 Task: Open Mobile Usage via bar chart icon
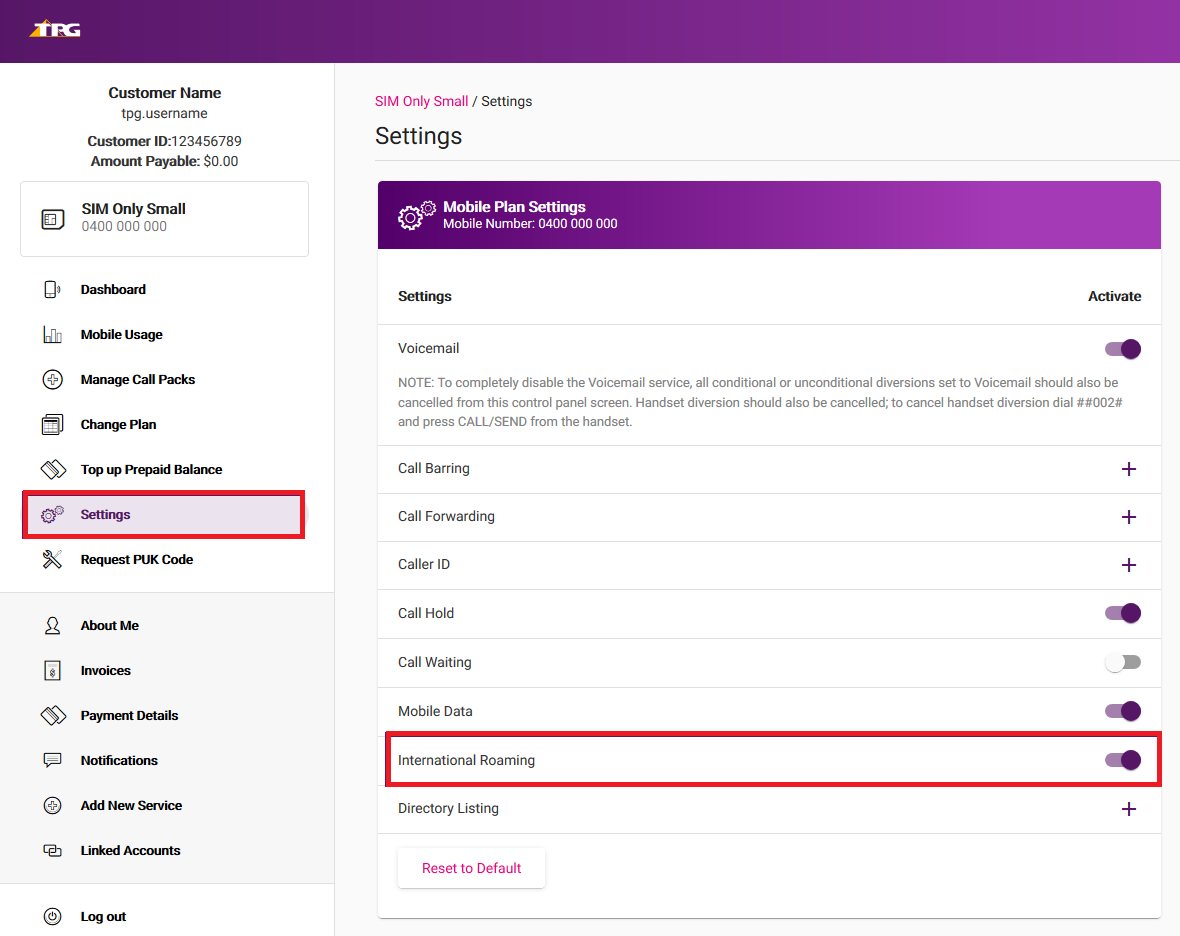coord(53,334)
